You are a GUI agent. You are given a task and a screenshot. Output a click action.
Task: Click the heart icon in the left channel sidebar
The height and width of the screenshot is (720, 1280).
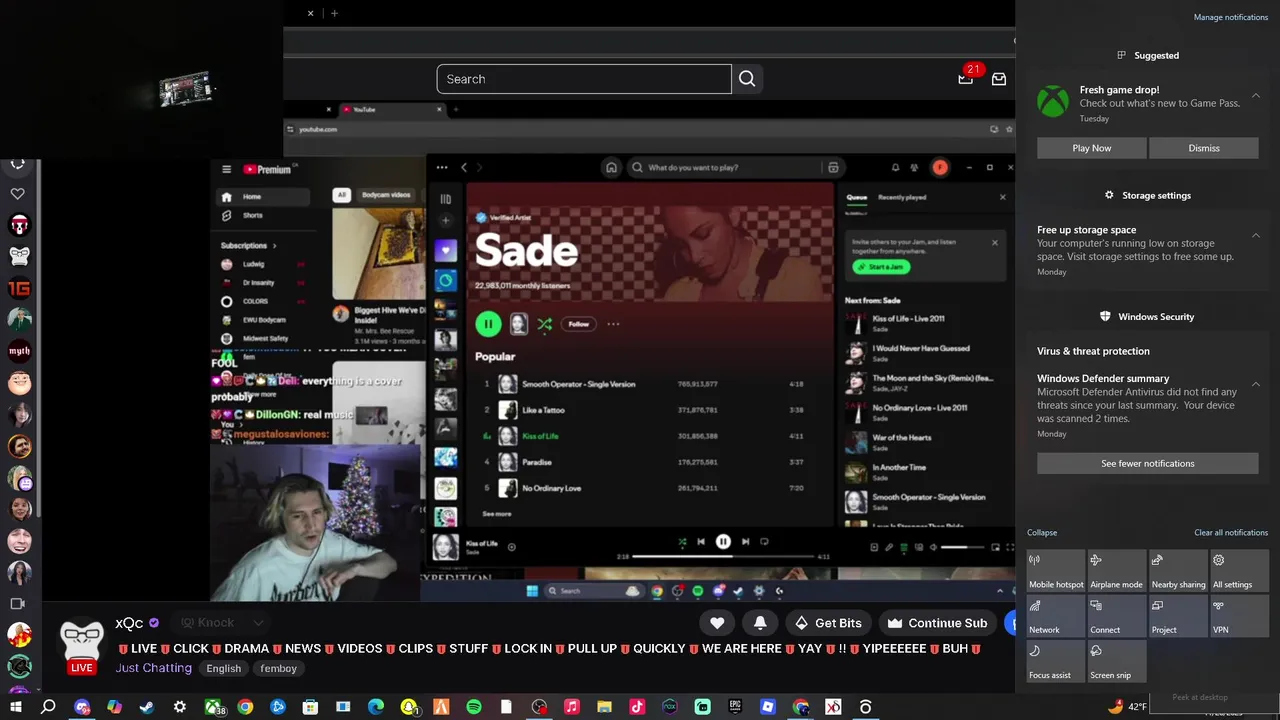(x=18, y=194)
